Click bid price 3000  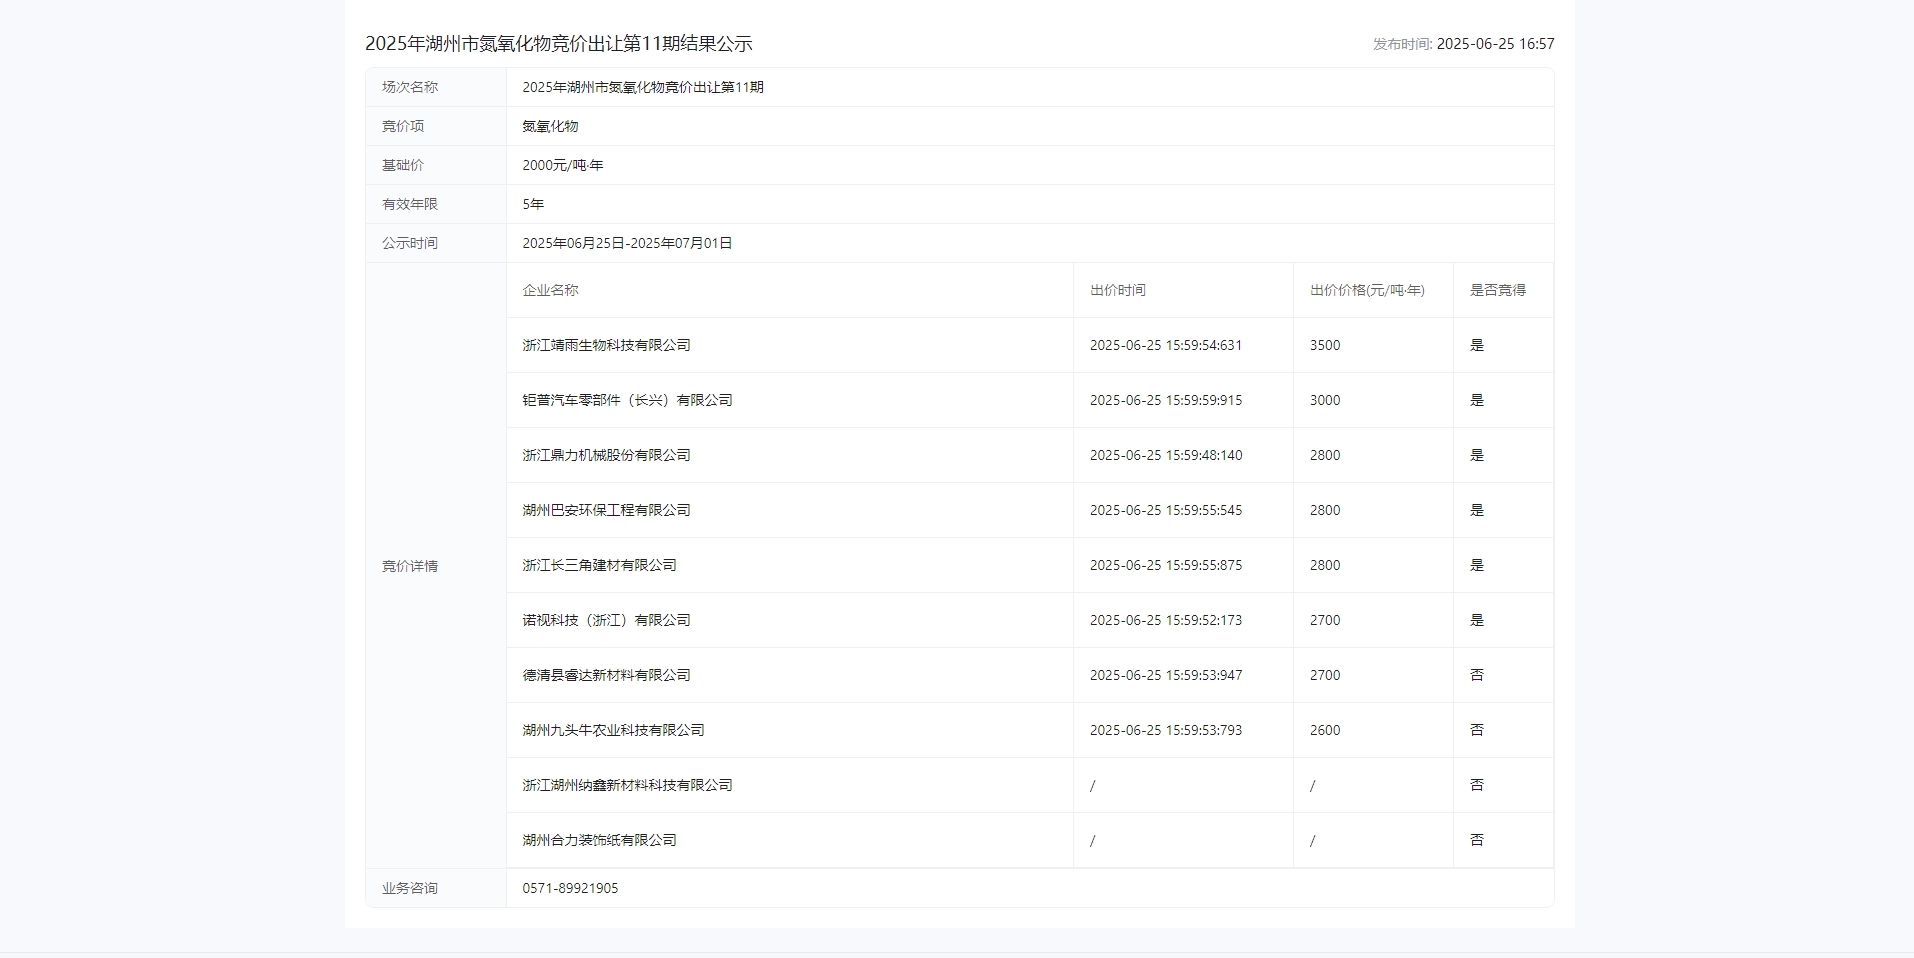1325,400
